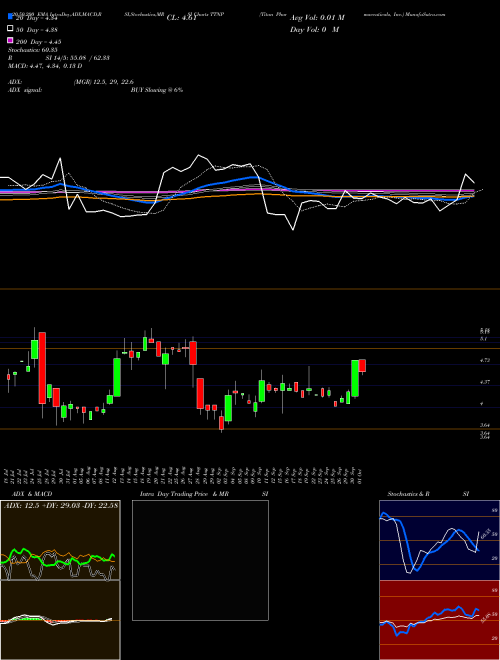500x660 pixels.
Task: Click the Stochastics & RSI panel heading
Action: [x=428, y=494]
